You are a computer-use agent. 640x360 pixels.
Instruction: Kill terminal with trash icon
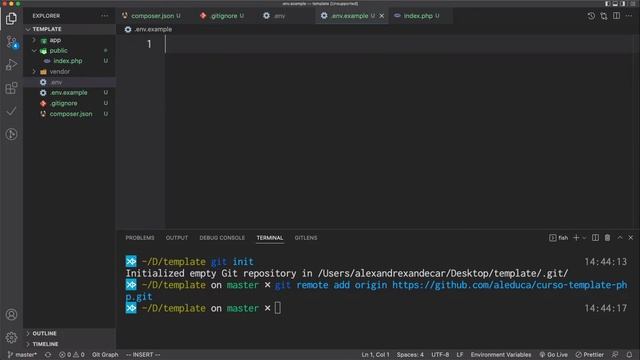tap(607, 238)
